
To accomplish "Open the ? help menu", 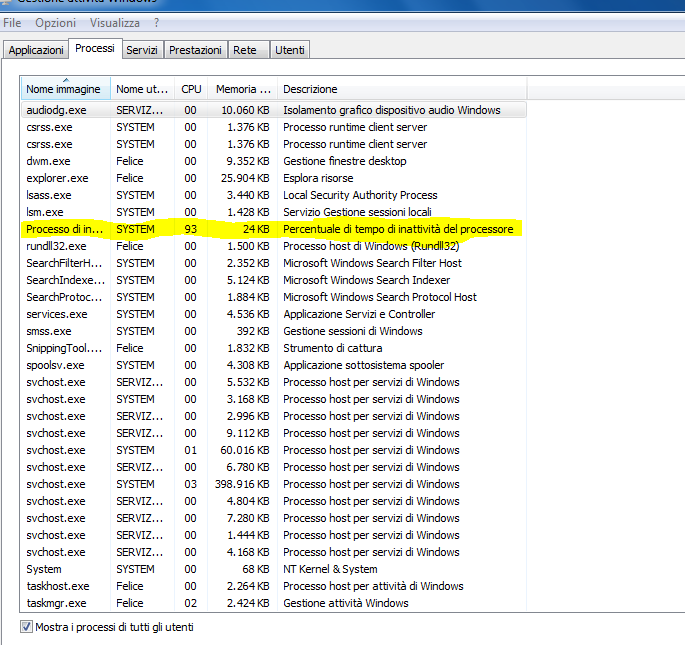I will click(156, 23).
